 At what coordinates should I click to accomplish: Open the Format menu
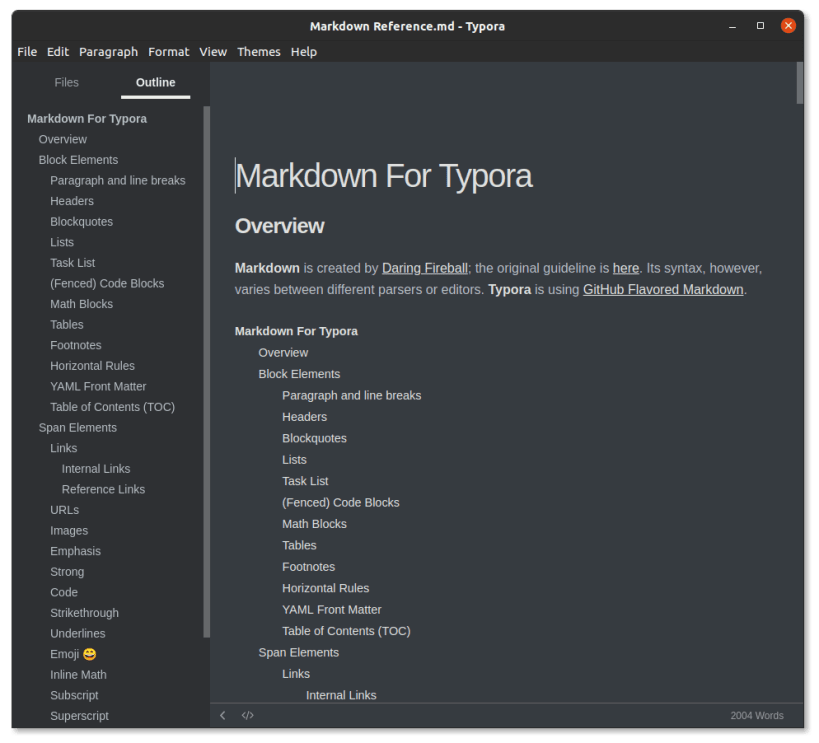(168, 52)
